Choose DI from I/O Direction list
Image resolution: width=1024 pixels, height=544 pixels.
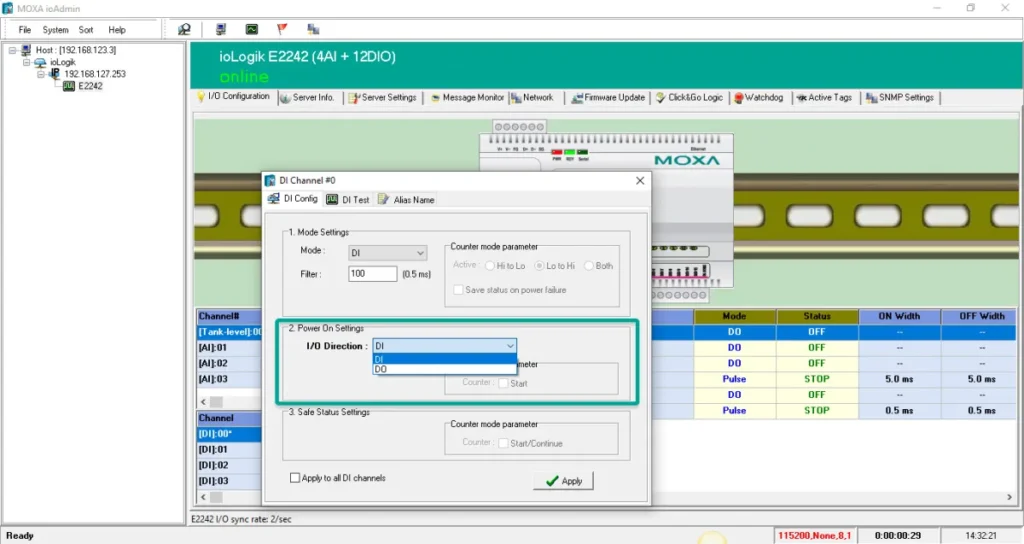(445, 359)
